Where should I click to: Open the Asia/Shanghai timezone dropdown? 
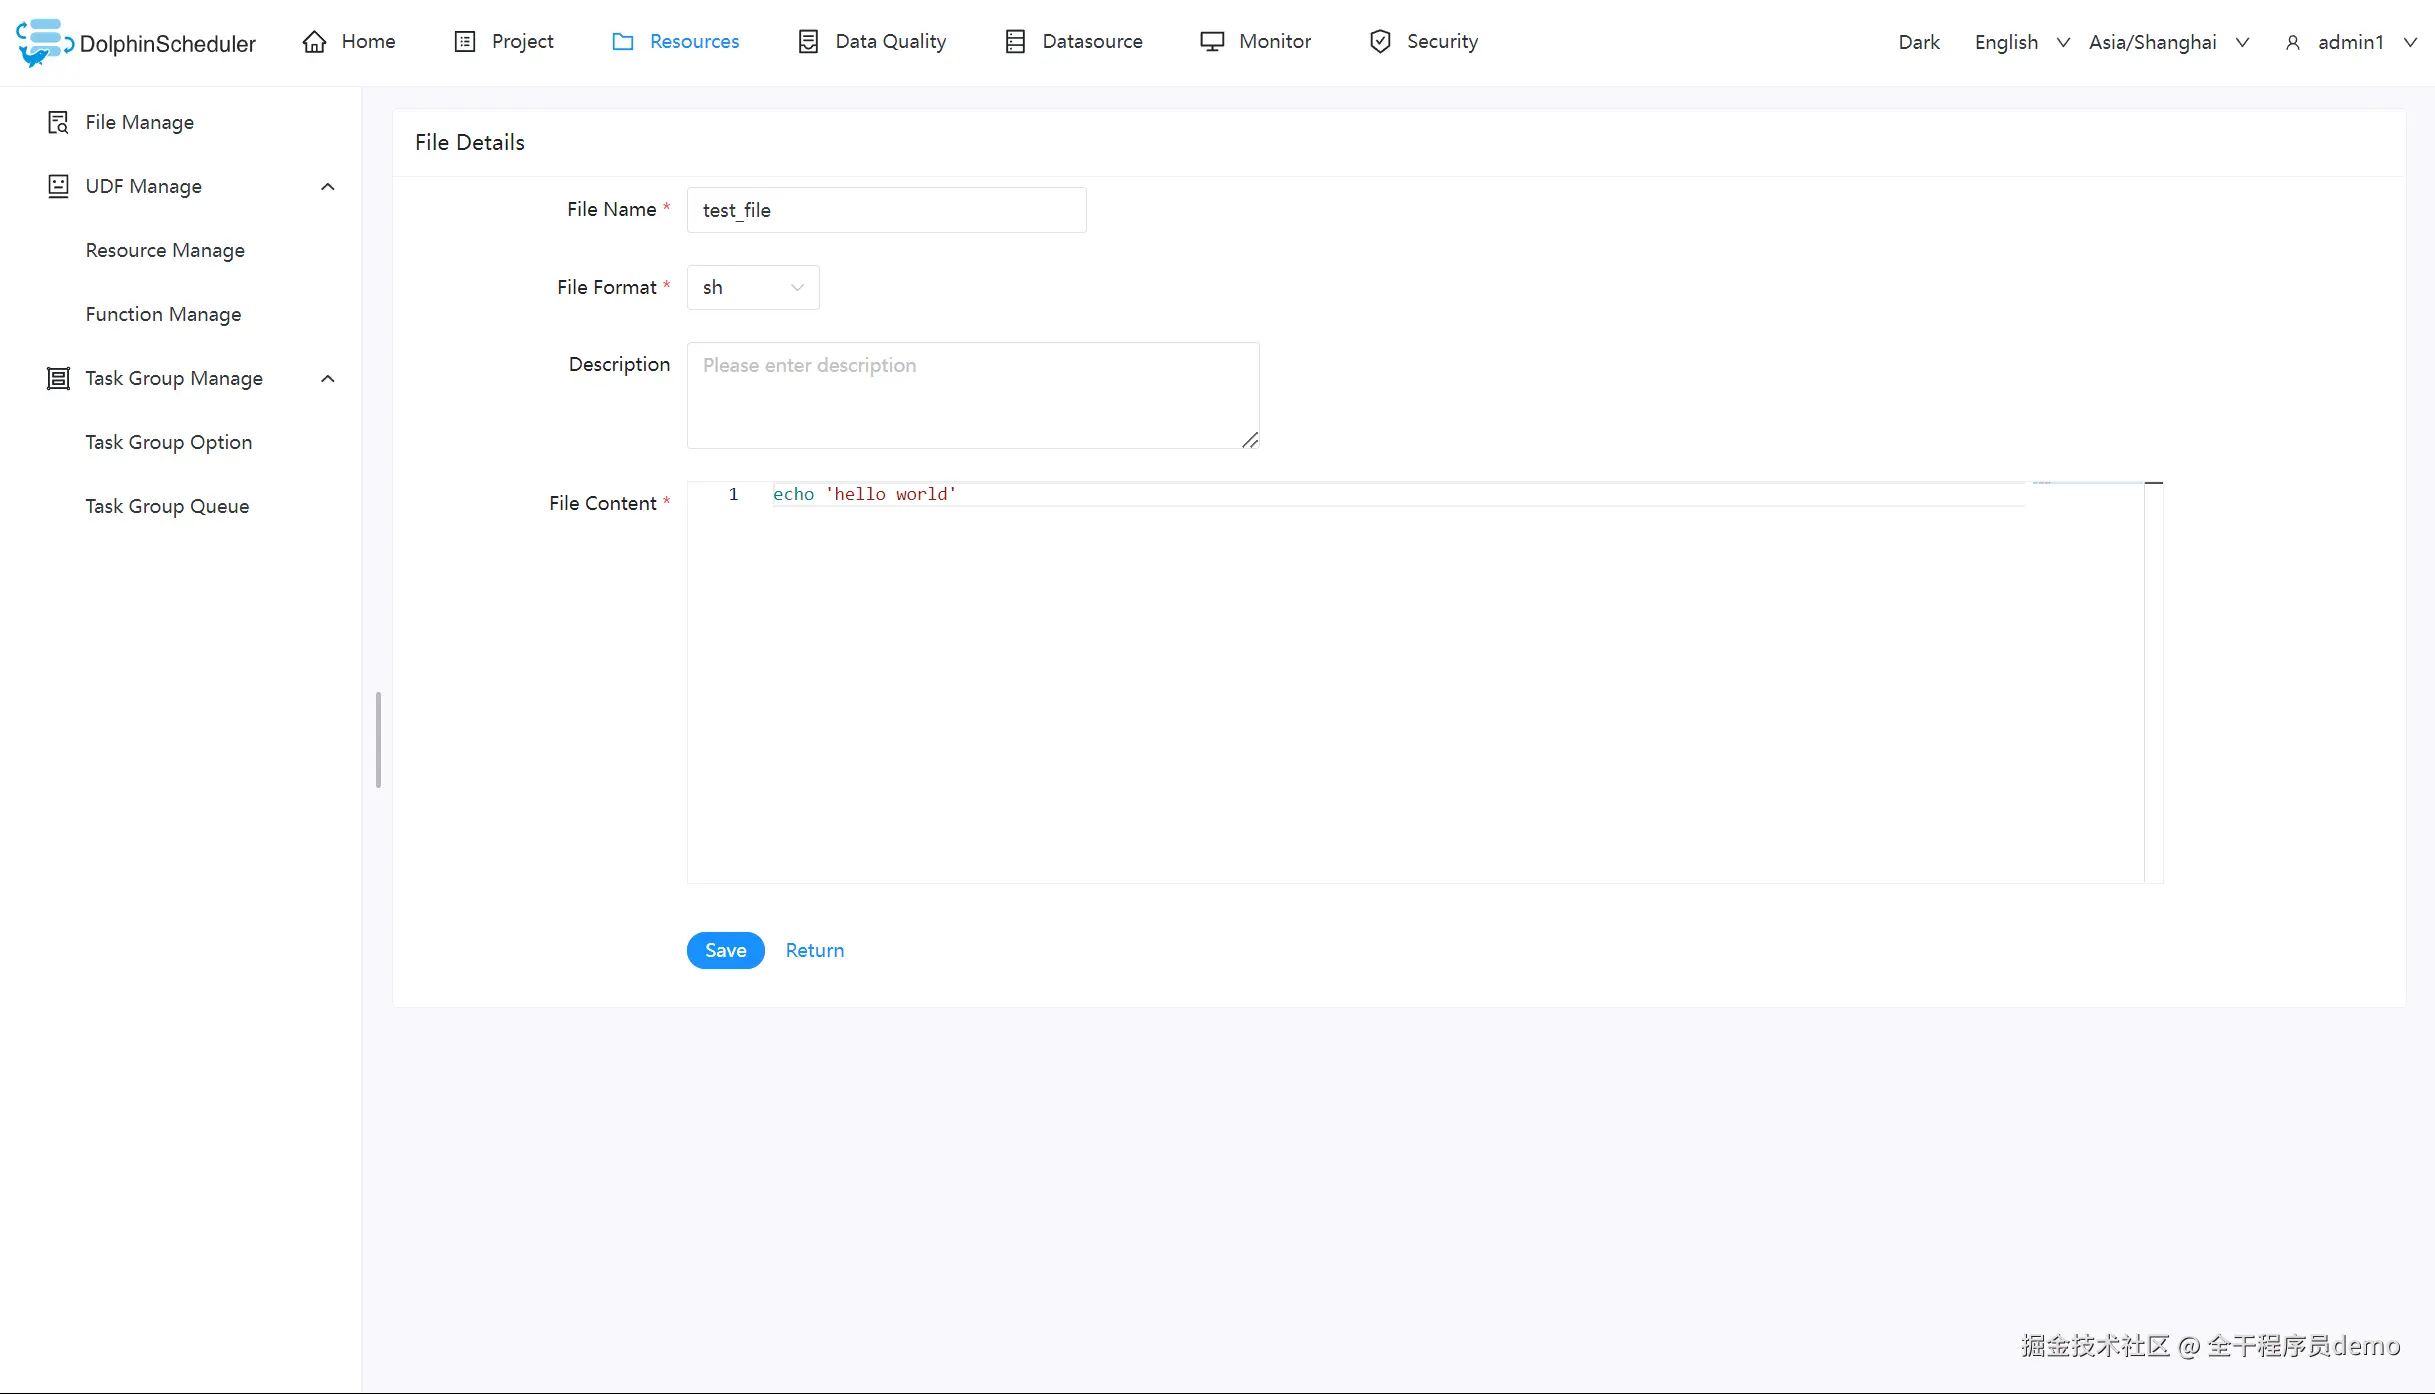click(x=2168, y=42)
